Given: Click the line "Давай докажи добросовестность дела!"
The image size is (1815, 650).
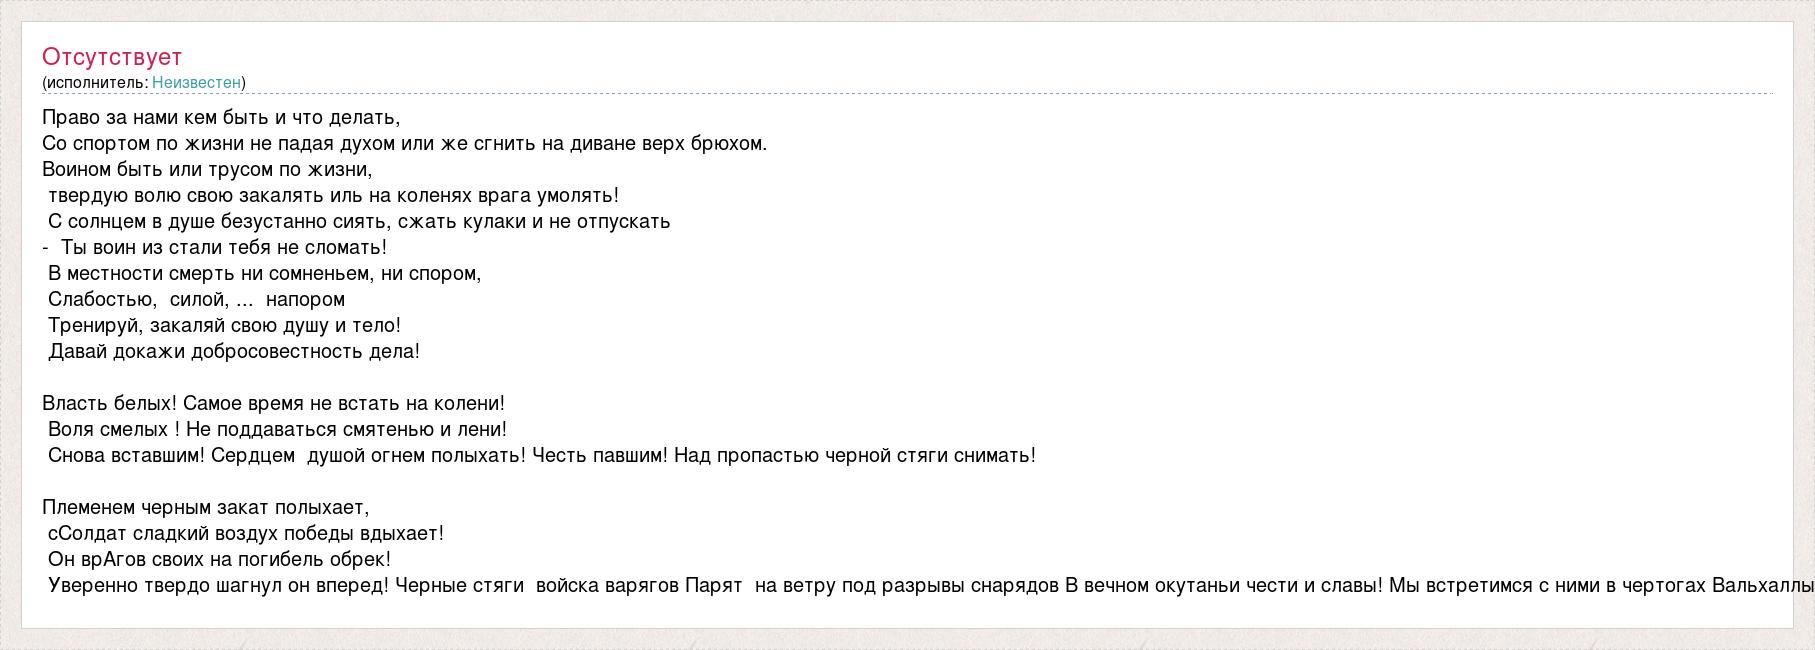Looking at the screenshot, I should [x=234, y=352].
